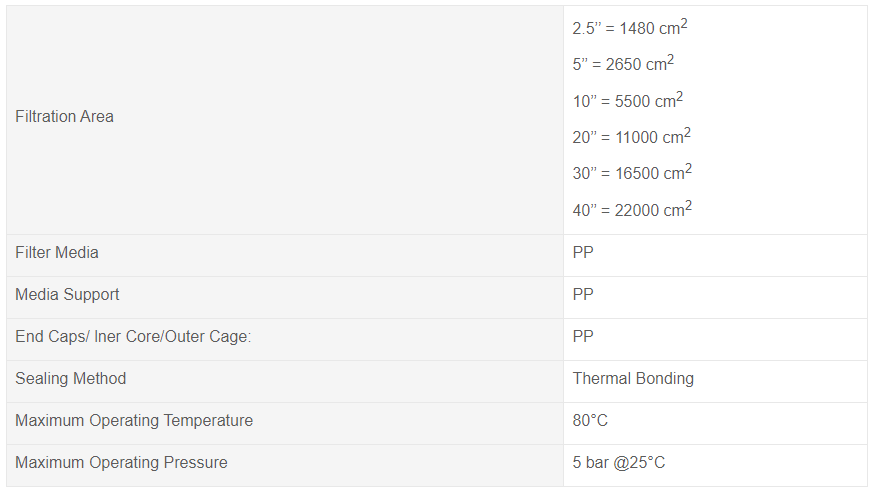Click the Media Support row label
The width and height of the screenshot is (875, 491).
[67, 295]
